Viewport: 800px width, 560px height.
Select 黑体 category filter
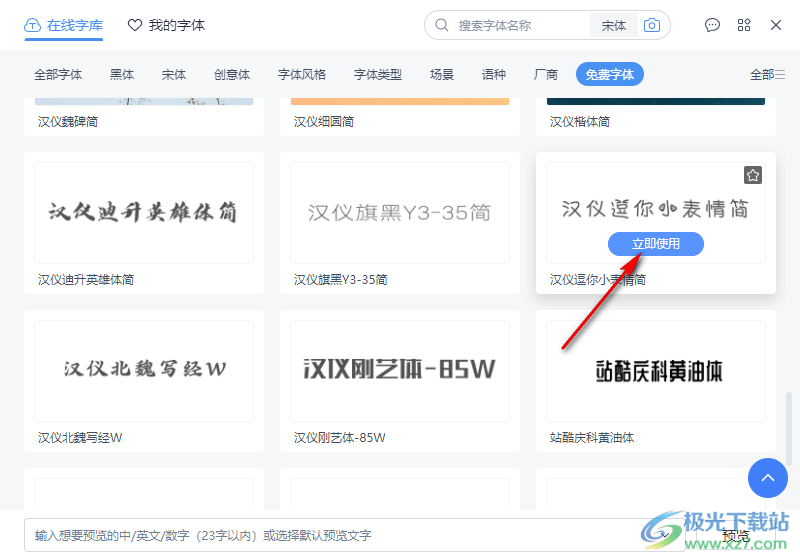pyautogui.click(x=122, y=74)
